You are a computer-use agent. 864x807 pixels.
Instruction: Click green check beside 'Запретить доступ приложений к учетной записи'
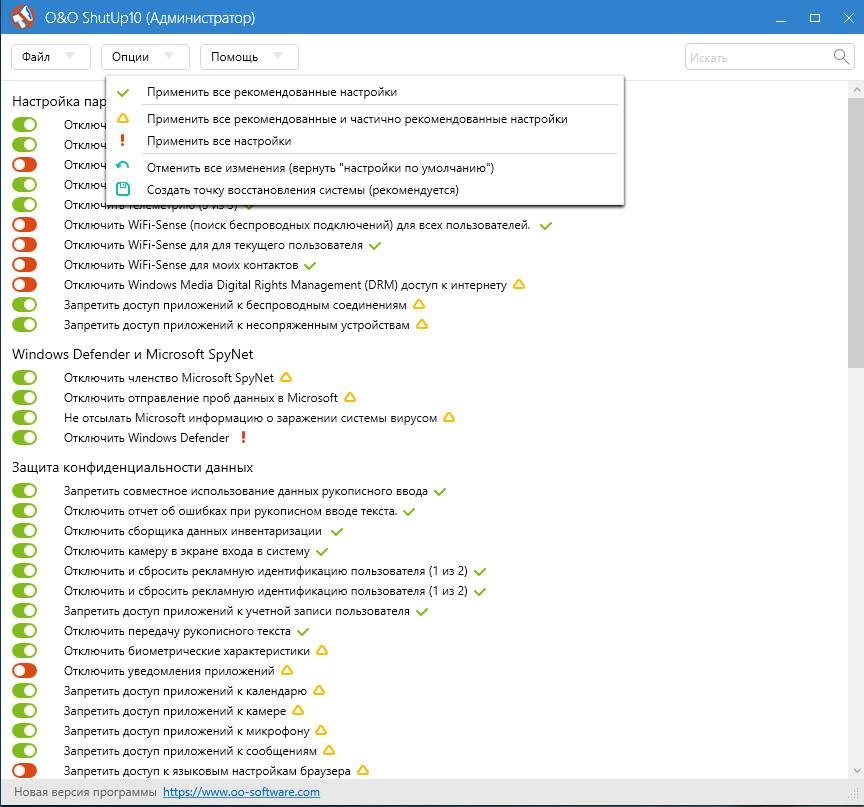tap(422, 611)
